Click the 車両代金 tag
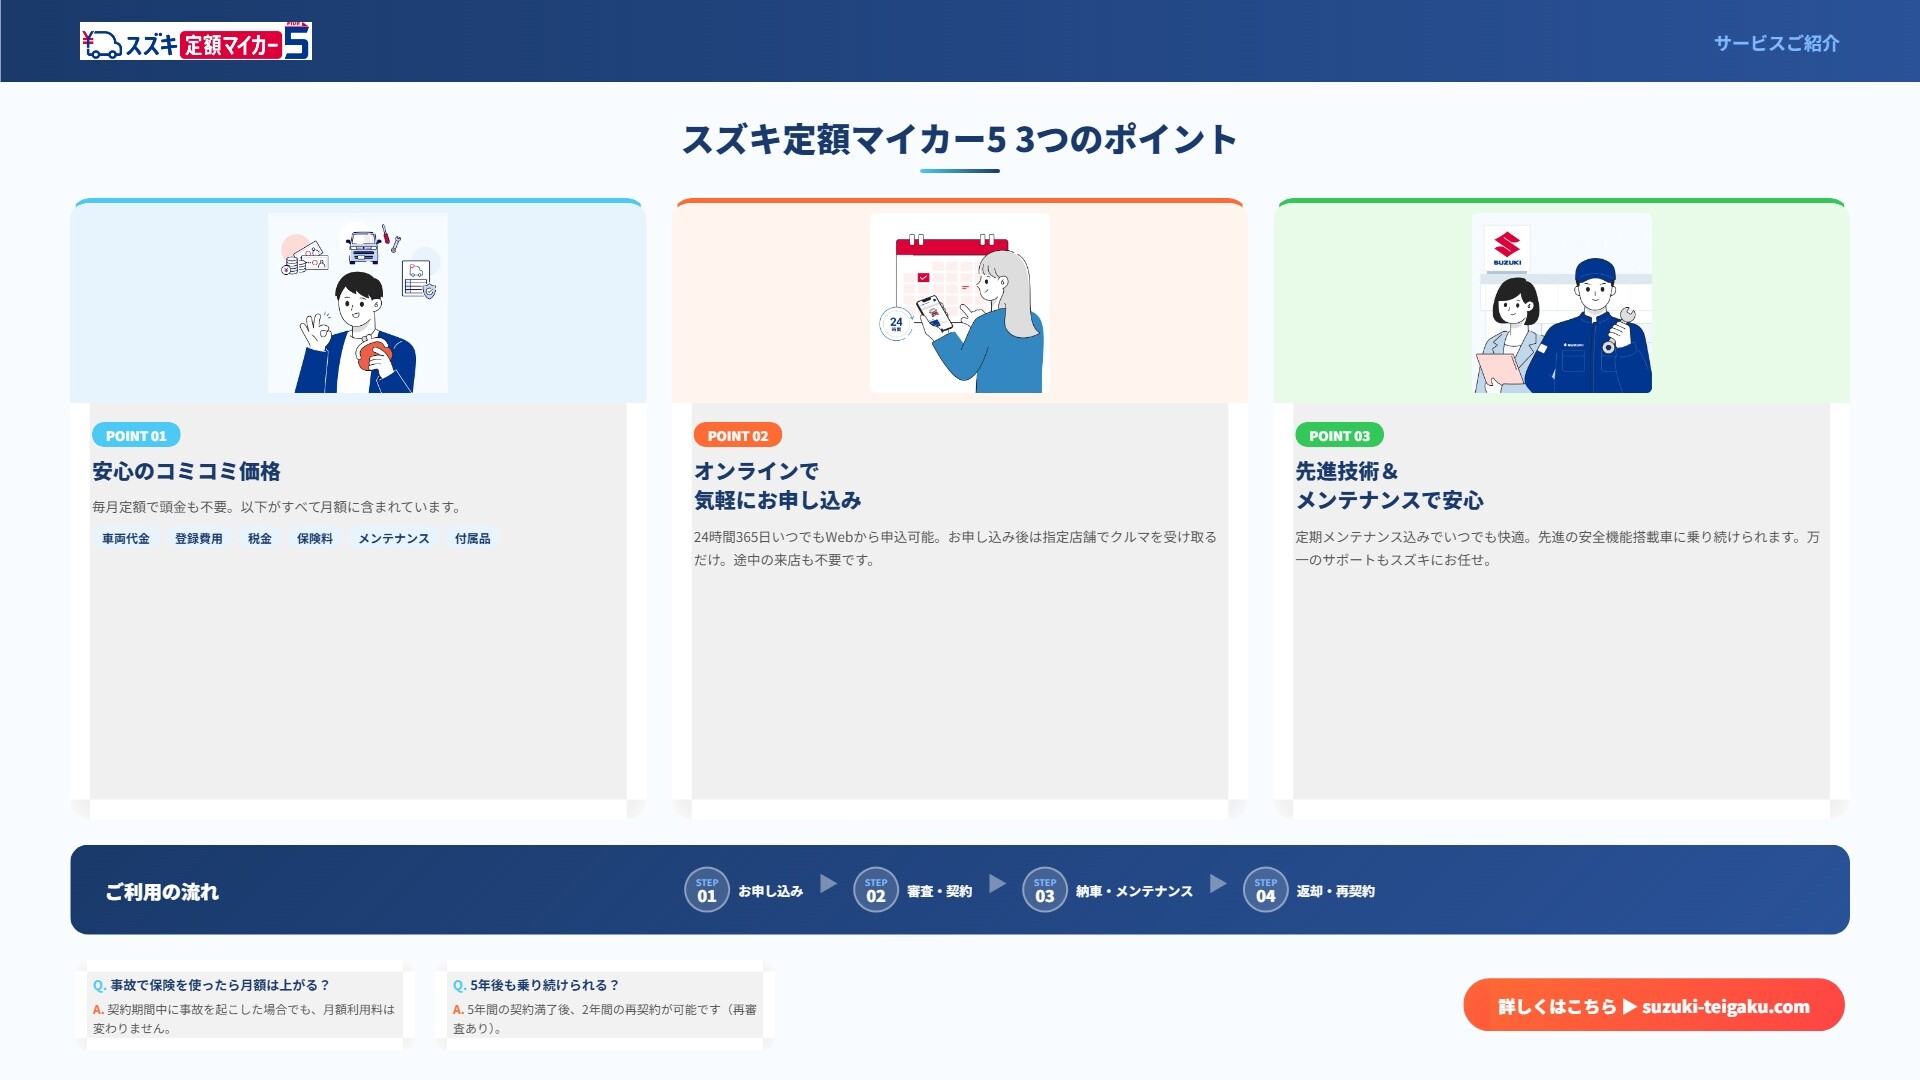Image resolution: width=1920 pixels, height=1080 pixels. (x=126, y=539)
